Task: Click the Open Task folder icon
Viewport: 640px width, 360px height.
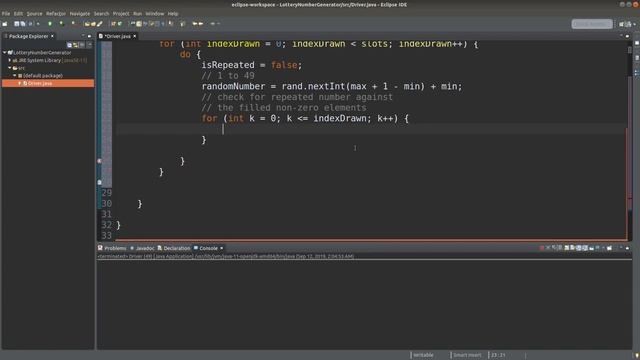Action: tap(93, 24)
